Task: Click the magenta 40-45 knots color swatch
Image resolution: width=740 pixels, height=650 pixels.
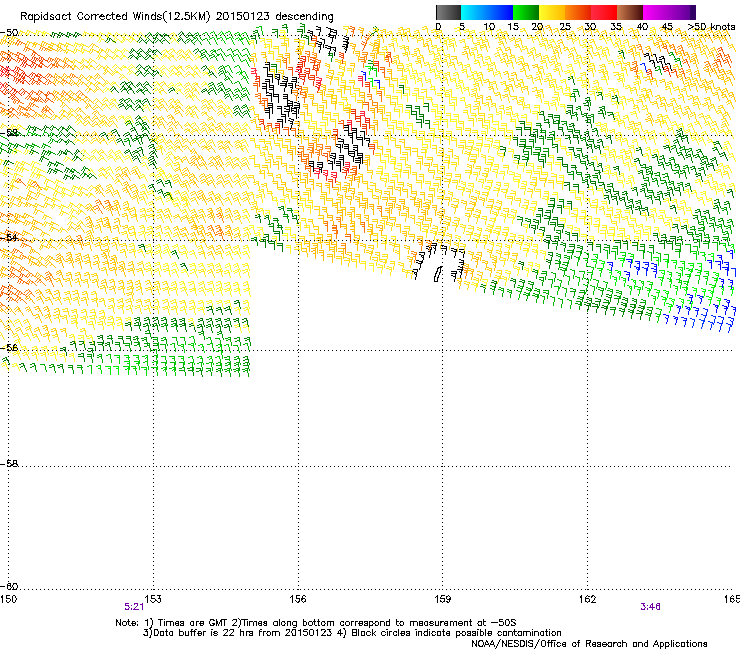Action: click(656, 12)
